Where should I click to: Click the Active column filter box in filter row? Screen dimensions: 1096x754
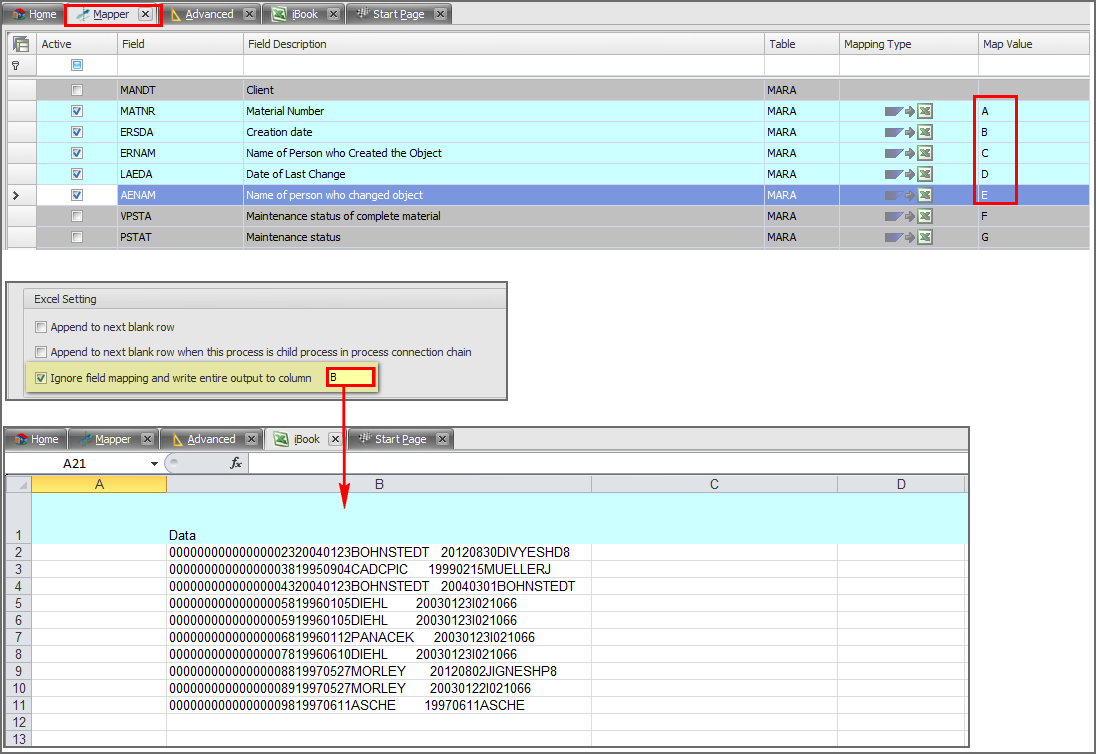tap(77, 65)
